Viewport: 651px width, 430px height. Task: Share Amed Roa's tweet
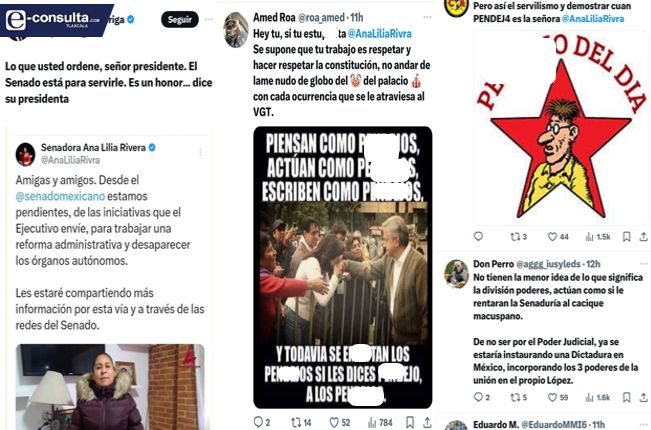(427, 423)
